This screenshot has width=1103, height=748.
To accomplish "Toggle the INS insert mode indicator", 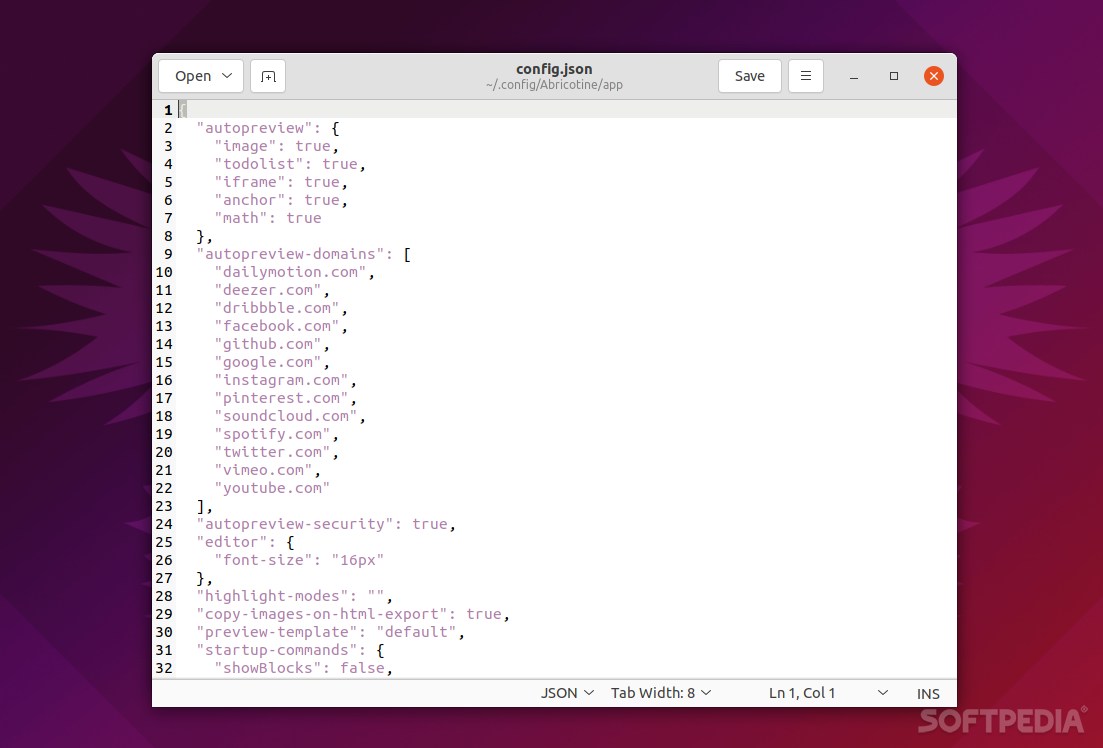I will pyautogui.click(x=928, y=694).
